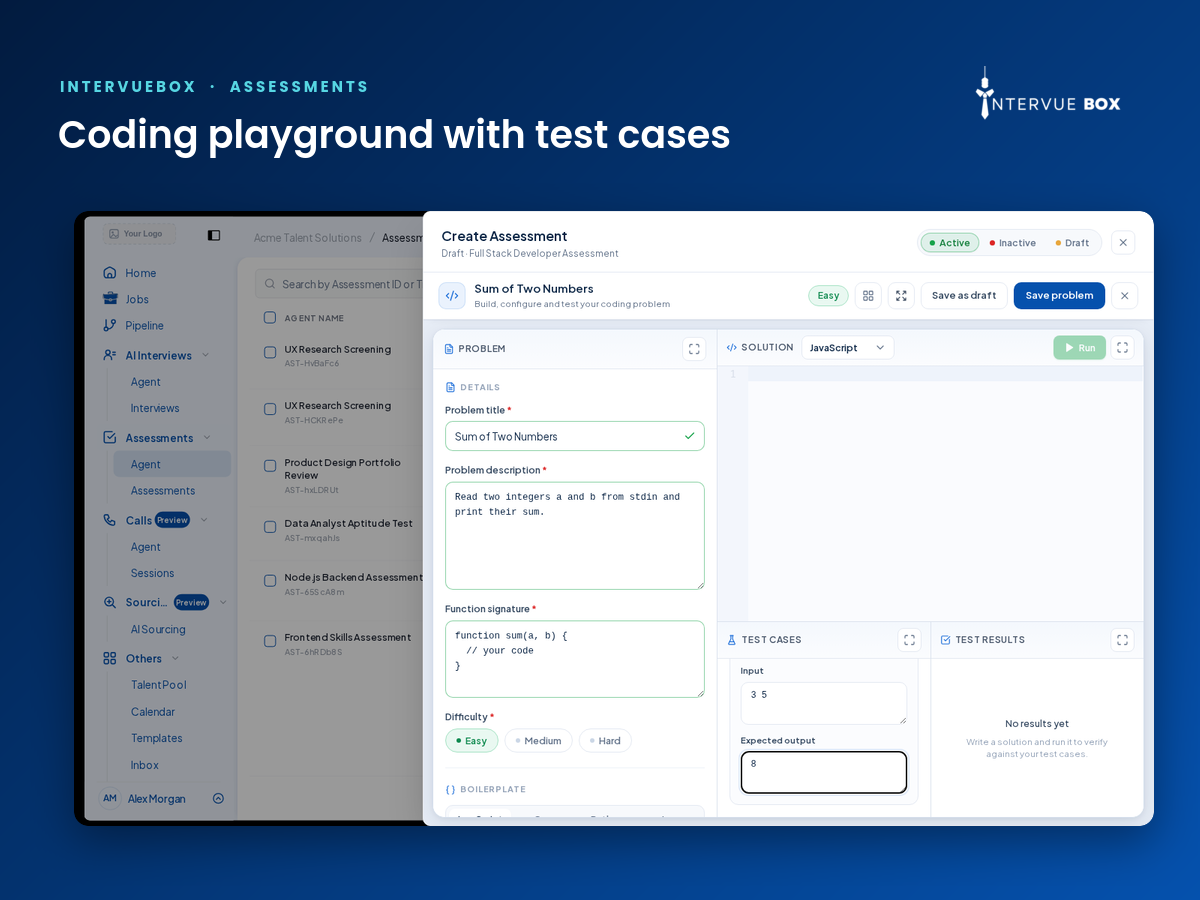Open Talent Pool in sidebar
This screenshot has width=1200, height=900.
click(x=158, y=685)
